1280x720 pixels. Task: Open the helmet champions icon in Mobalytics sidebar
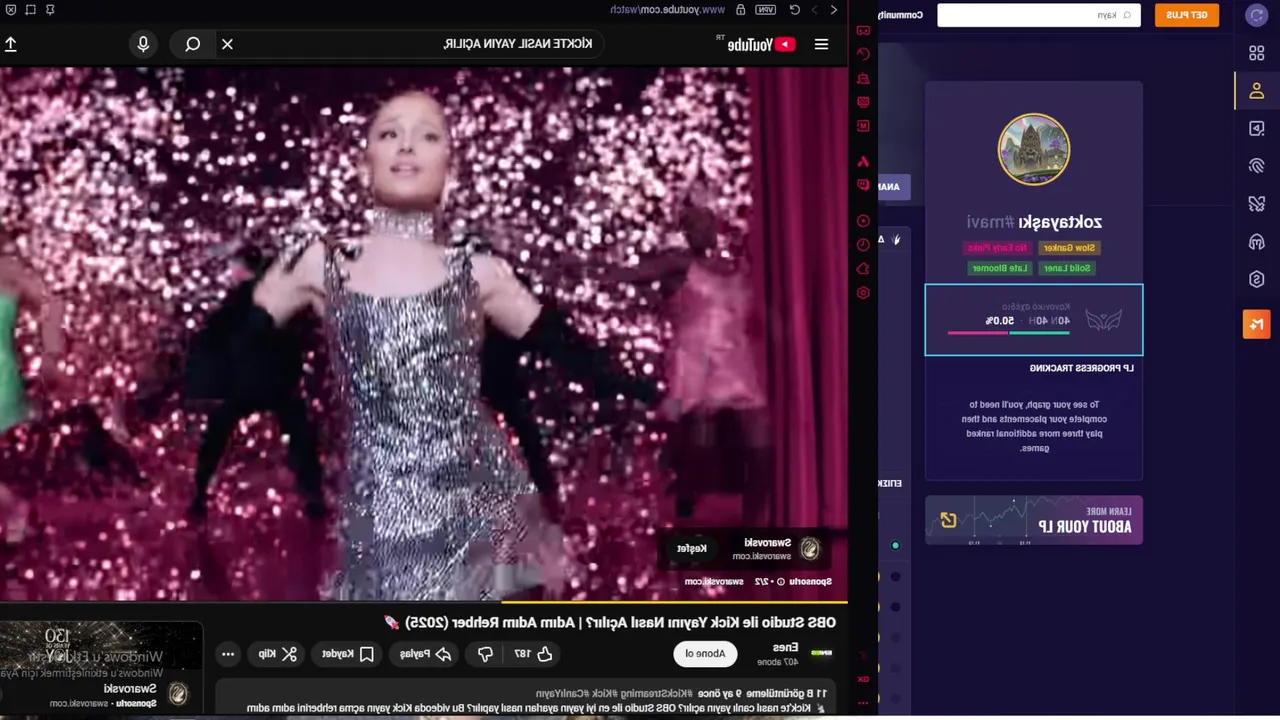pyautogui.click(x=1257, y=242)
